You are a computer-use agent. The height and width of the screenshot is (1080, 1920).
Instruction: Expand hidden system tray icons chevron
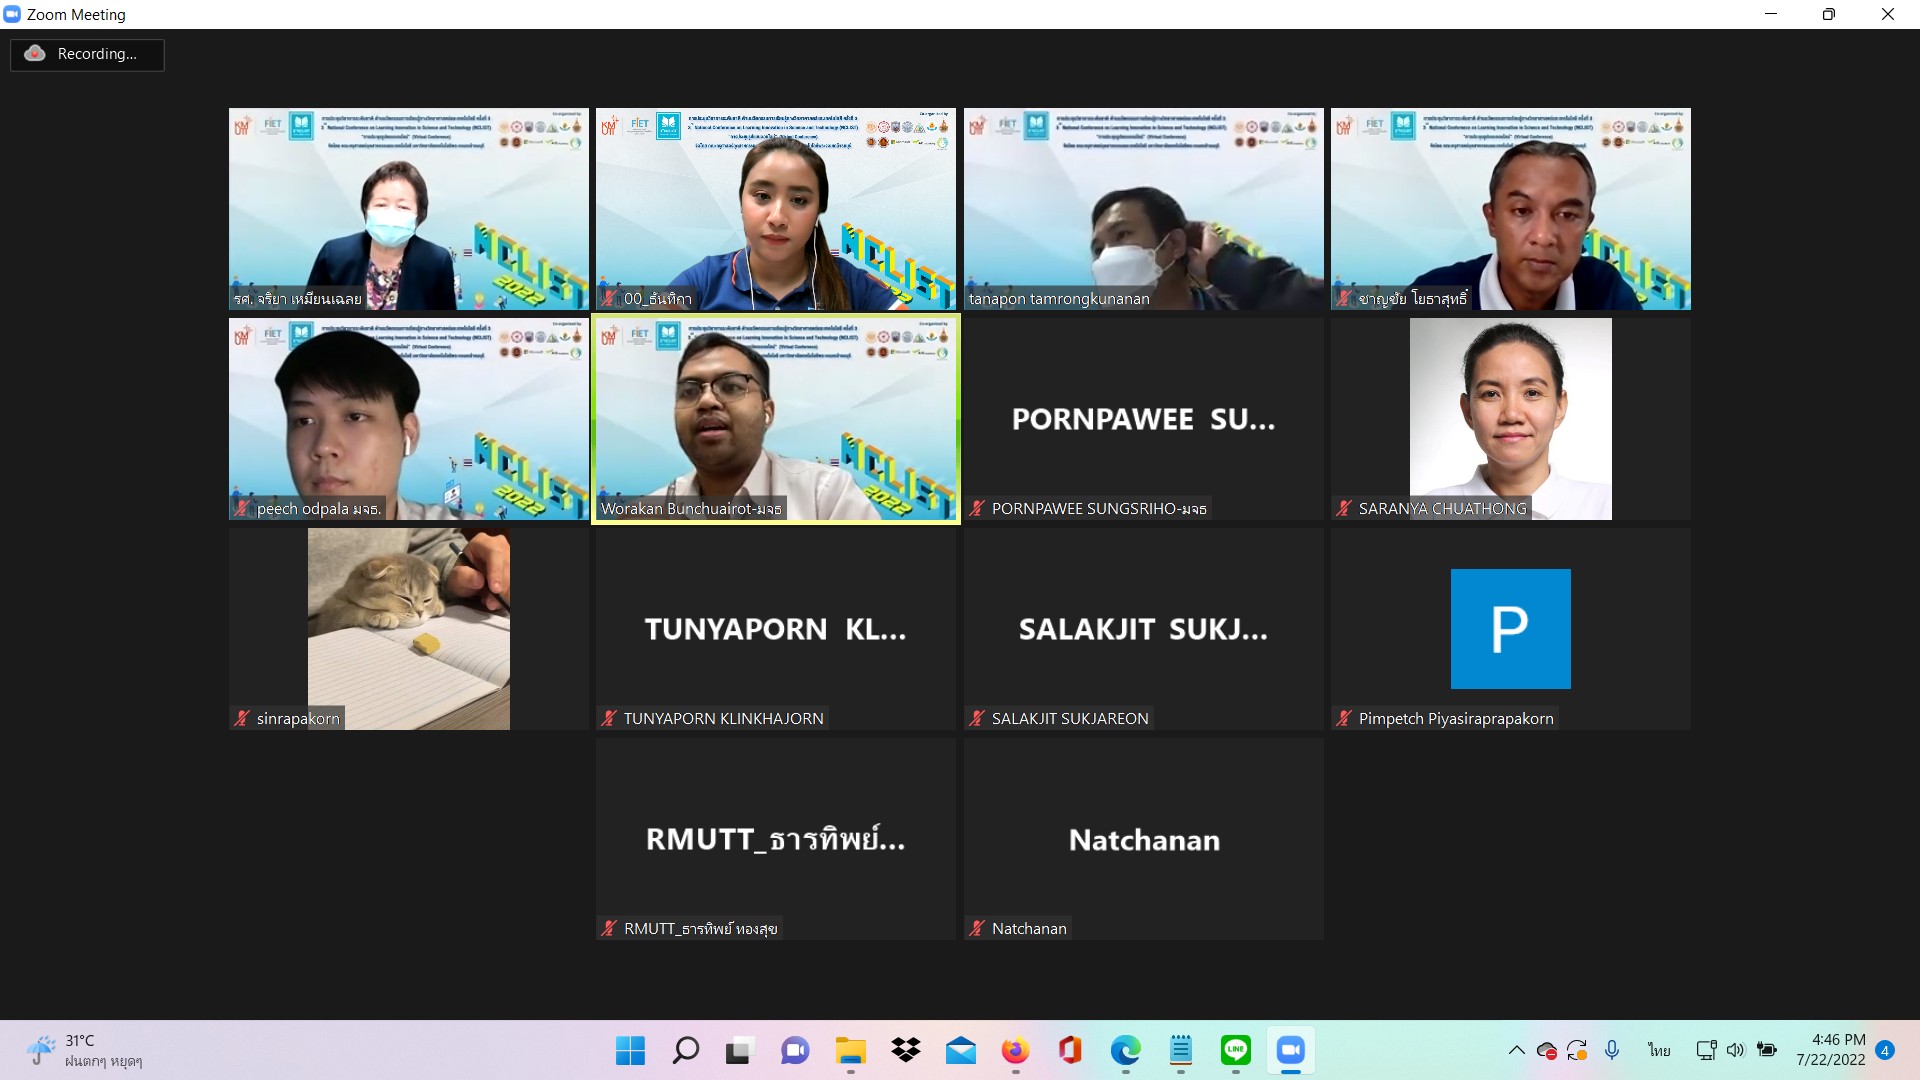click(x=1516, y=1050)
